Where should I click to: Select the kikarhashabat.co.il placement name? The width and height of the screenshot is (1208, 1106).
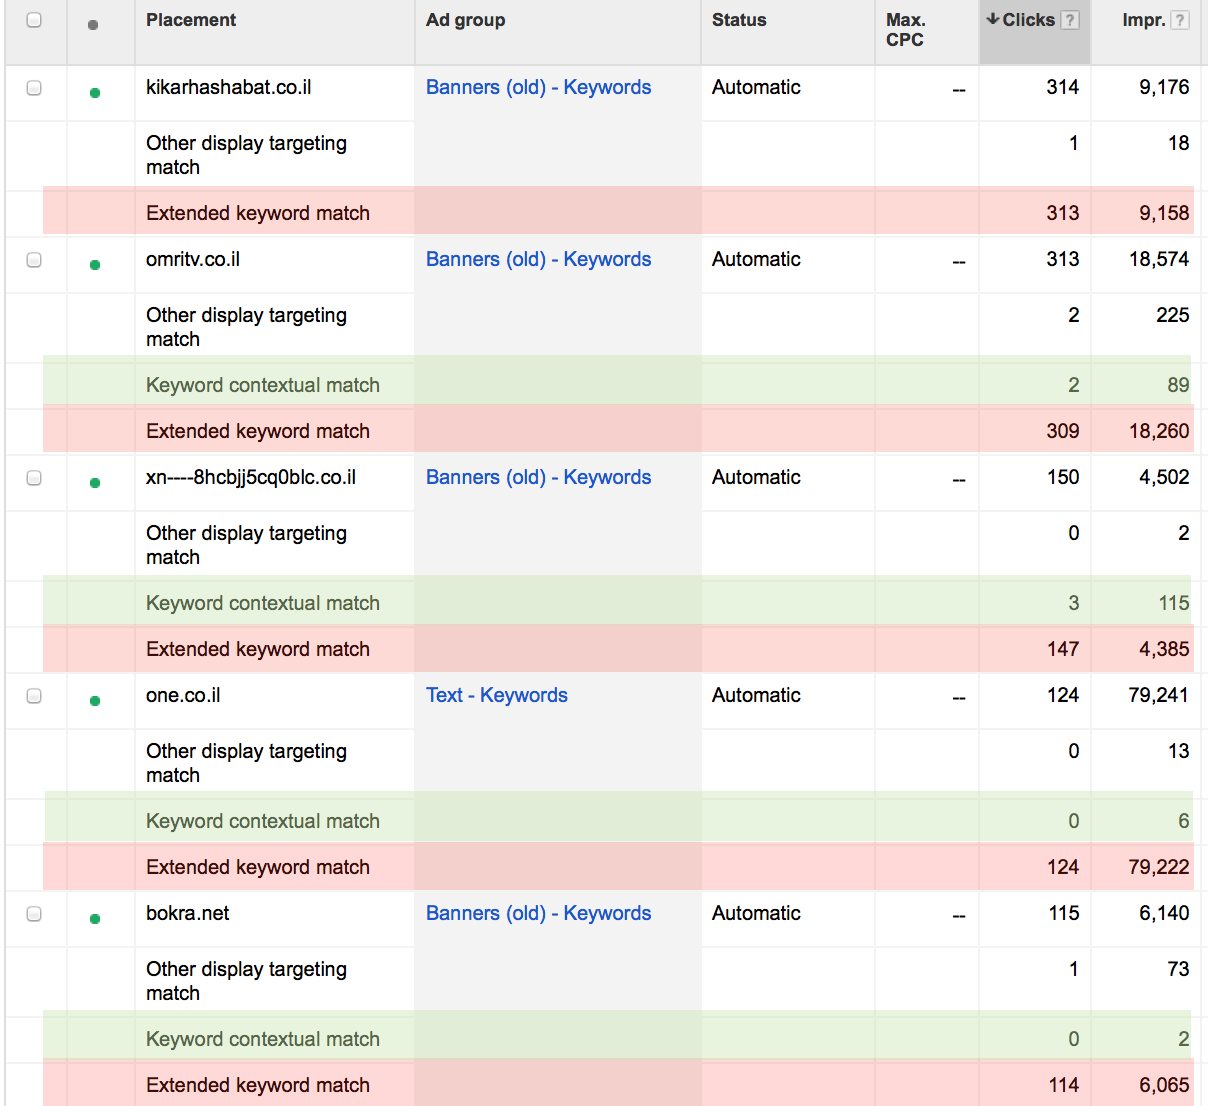tap(229, 87)
